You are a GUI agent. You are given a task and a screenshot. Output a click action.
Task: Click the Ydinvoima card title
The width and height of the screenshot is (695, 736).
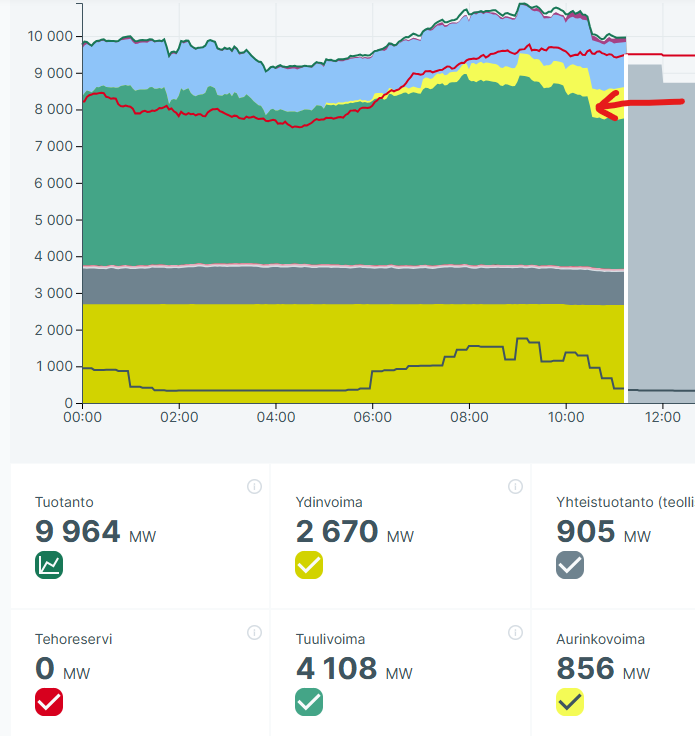[329, 502]
